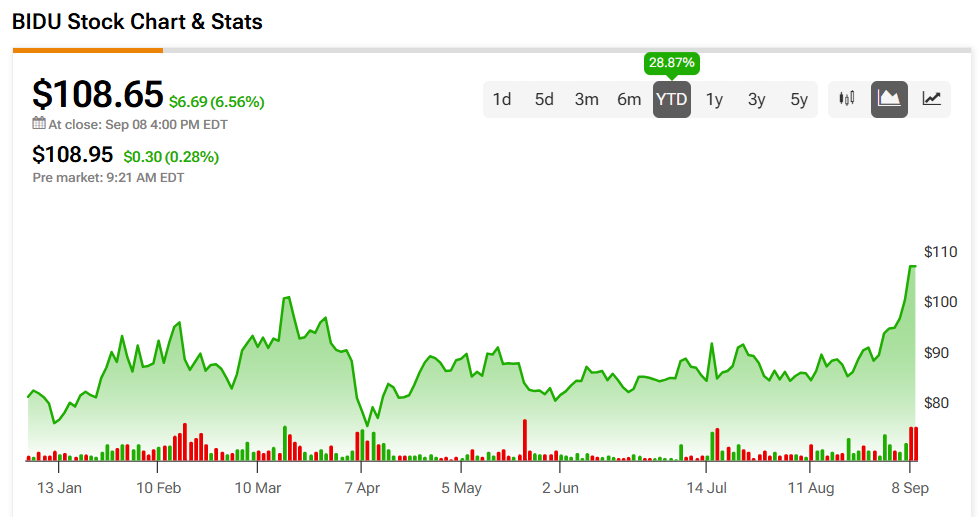This screenshot has width=979, height=517.
Task: Click the calendar icon beside At close
Action: (39, 124)
